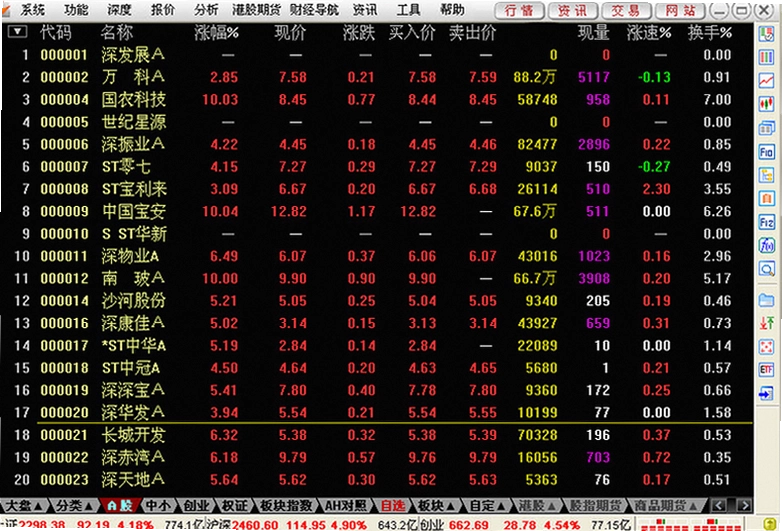782x531 pixels.
Task: Click the 交易 button at top
Action: (627, 10)
